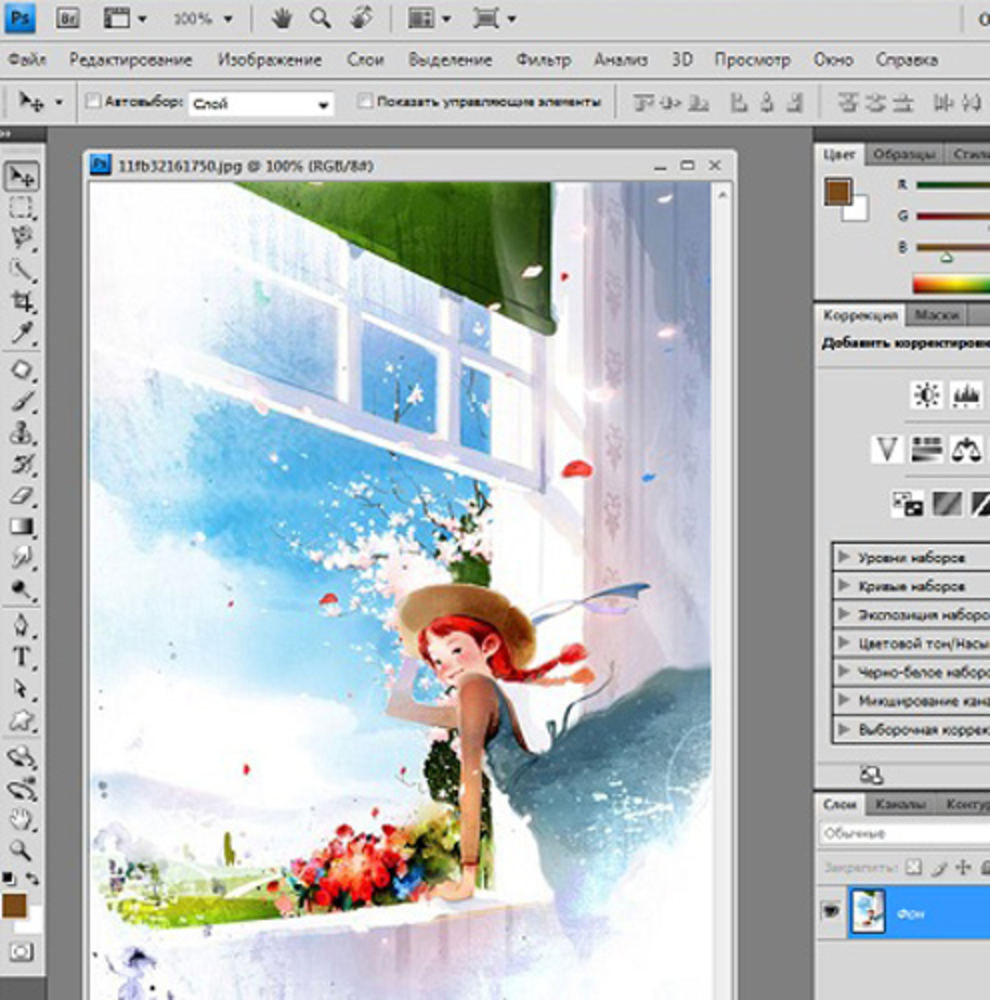
Task: Enable the Автовыбор checkbox
Action: click(x=94, y=101)
